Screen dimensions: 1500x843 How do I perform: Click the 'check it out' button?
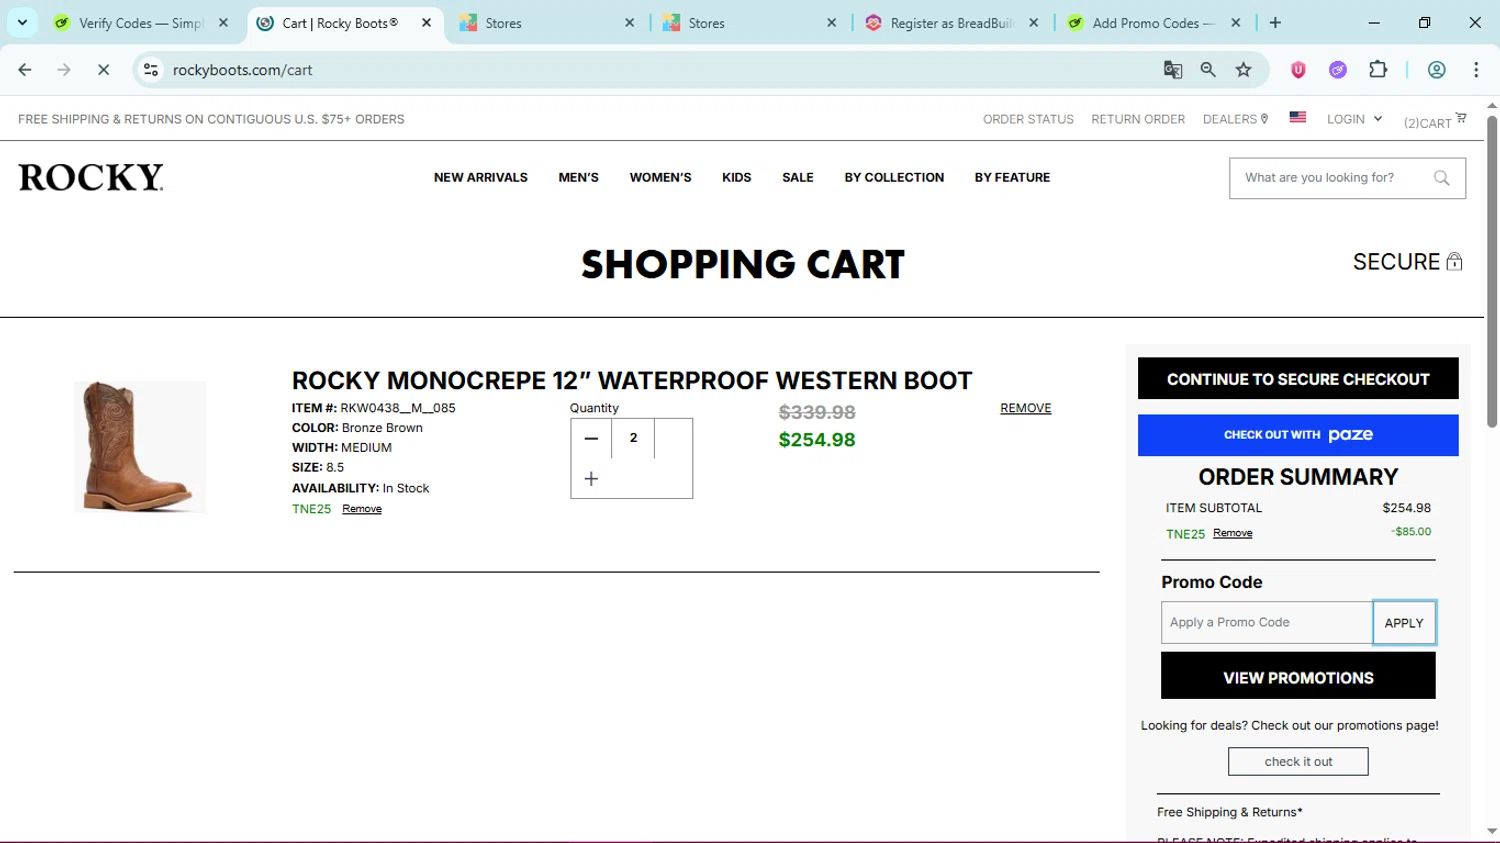coord(1298,762)
